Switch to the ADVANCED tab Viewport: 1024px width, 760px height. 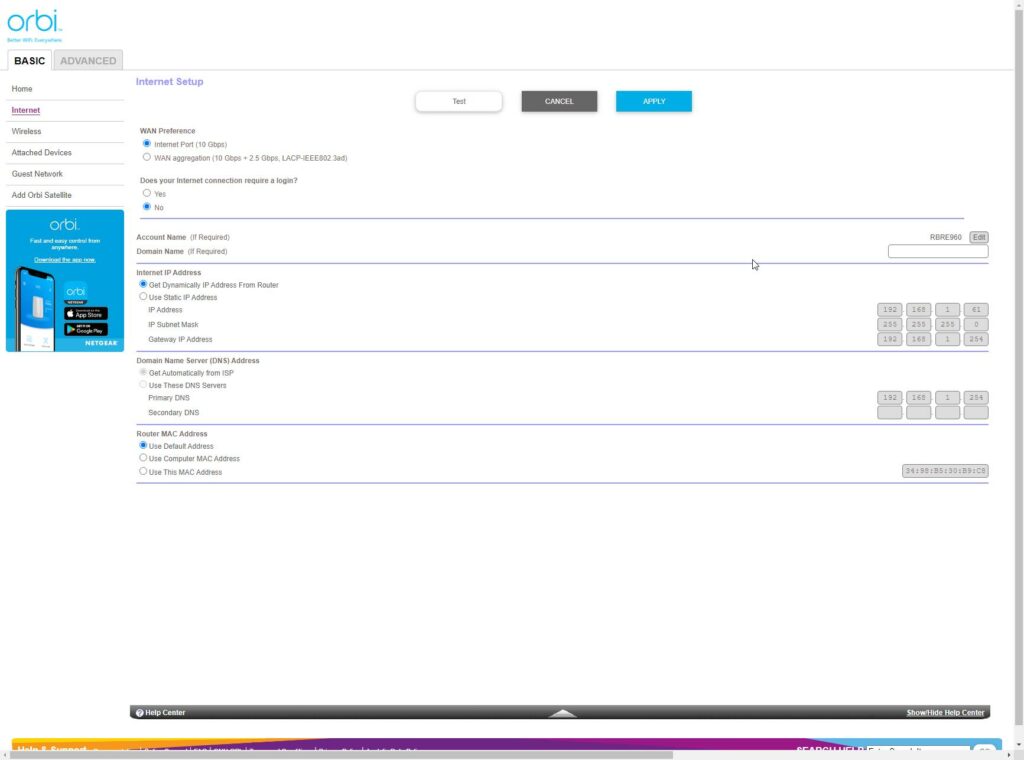click(x=88, y=61)
